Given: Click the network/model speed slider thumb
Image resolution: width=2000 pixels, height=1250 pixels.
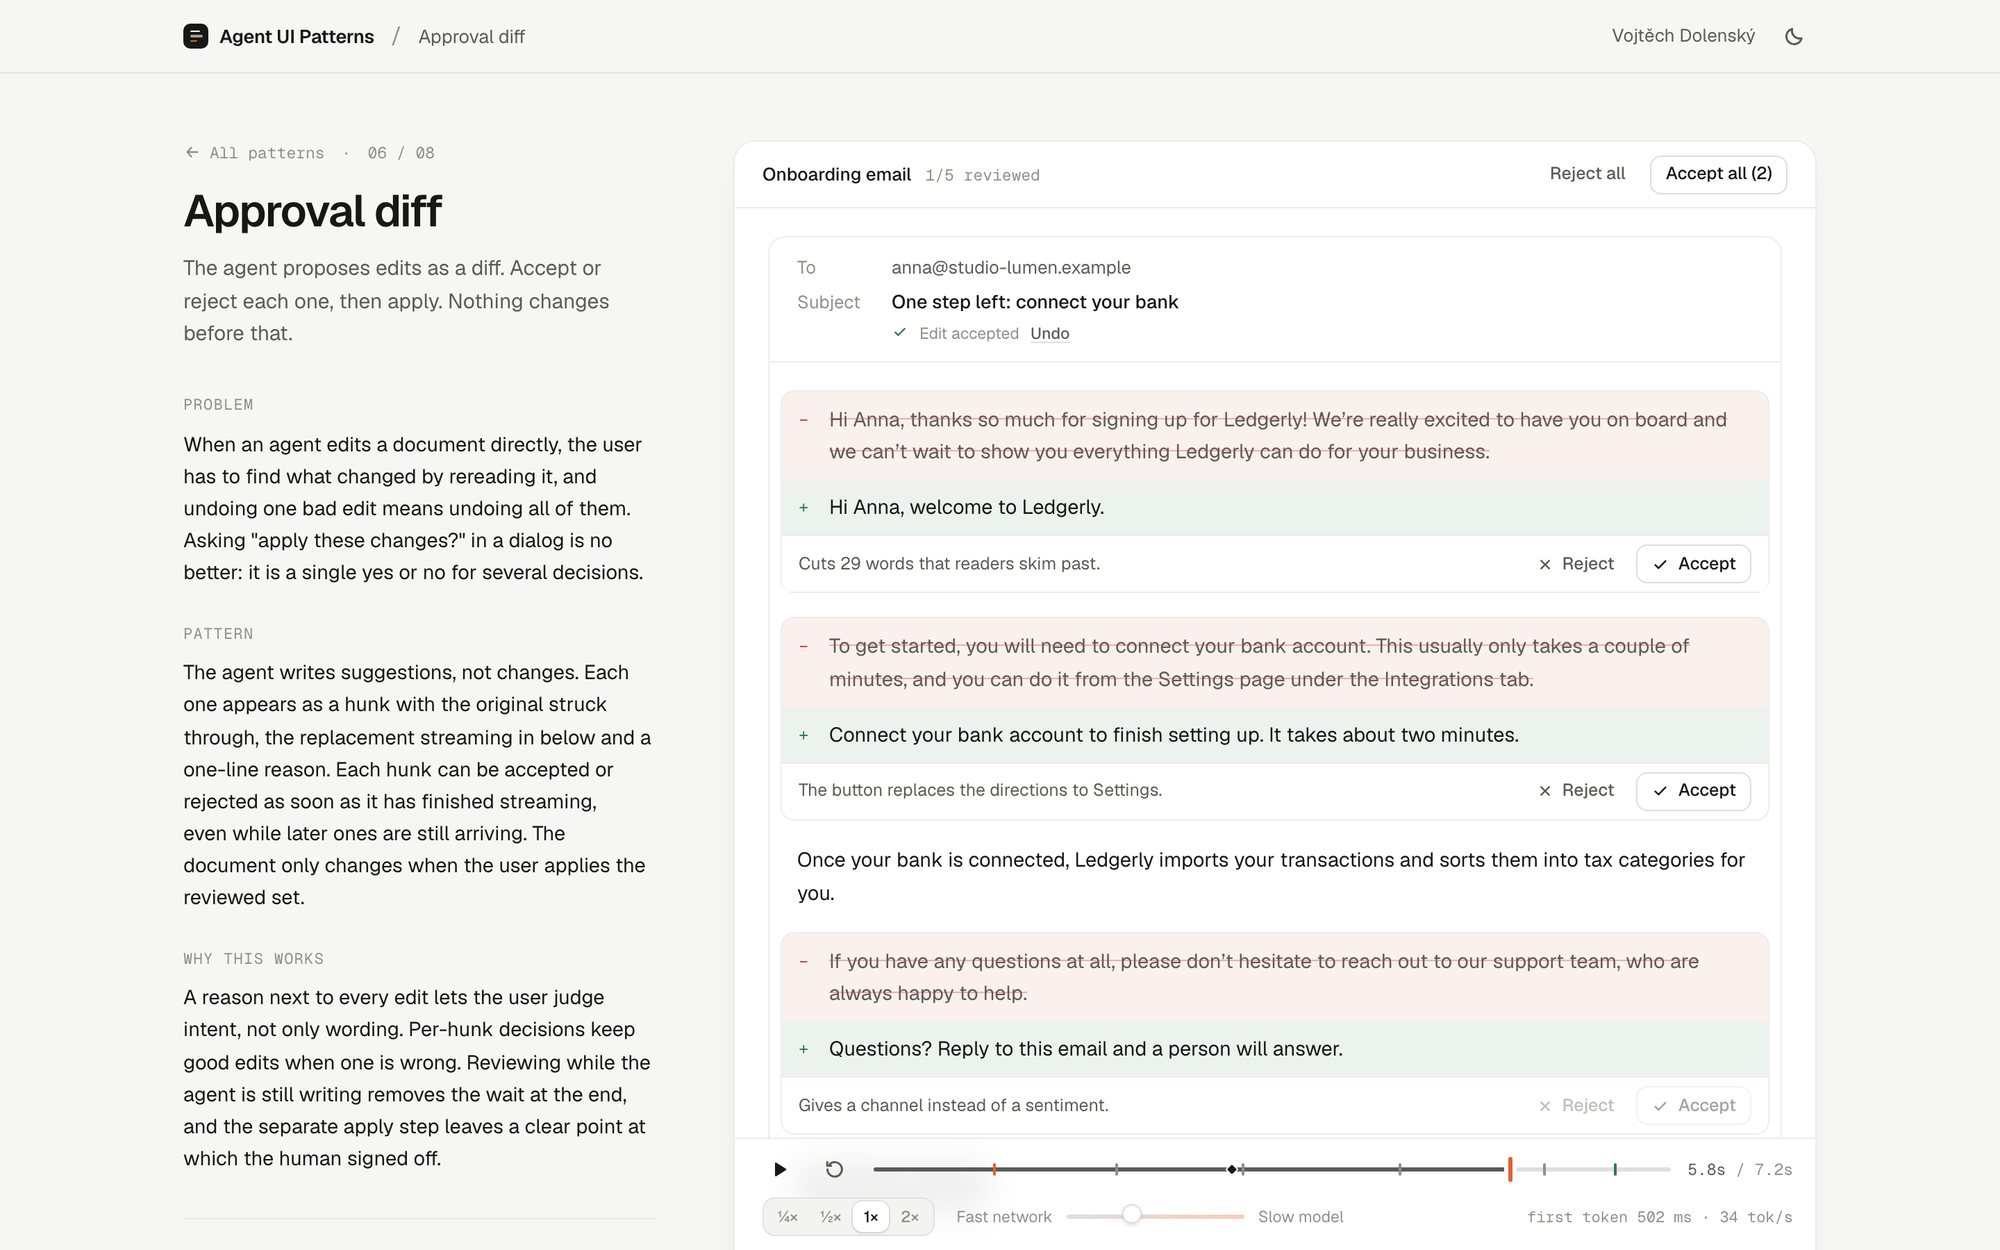Looking at the screenshot, I should (1131, 1215).
